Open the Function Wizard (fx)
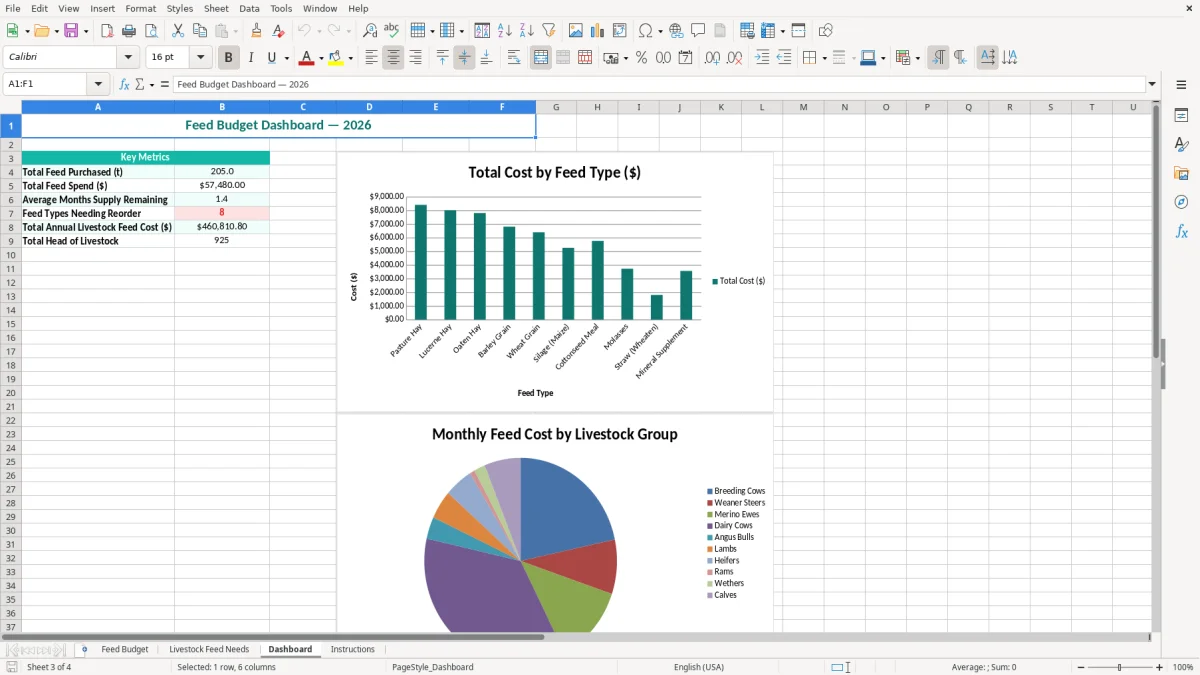 (x=124, y=85)
